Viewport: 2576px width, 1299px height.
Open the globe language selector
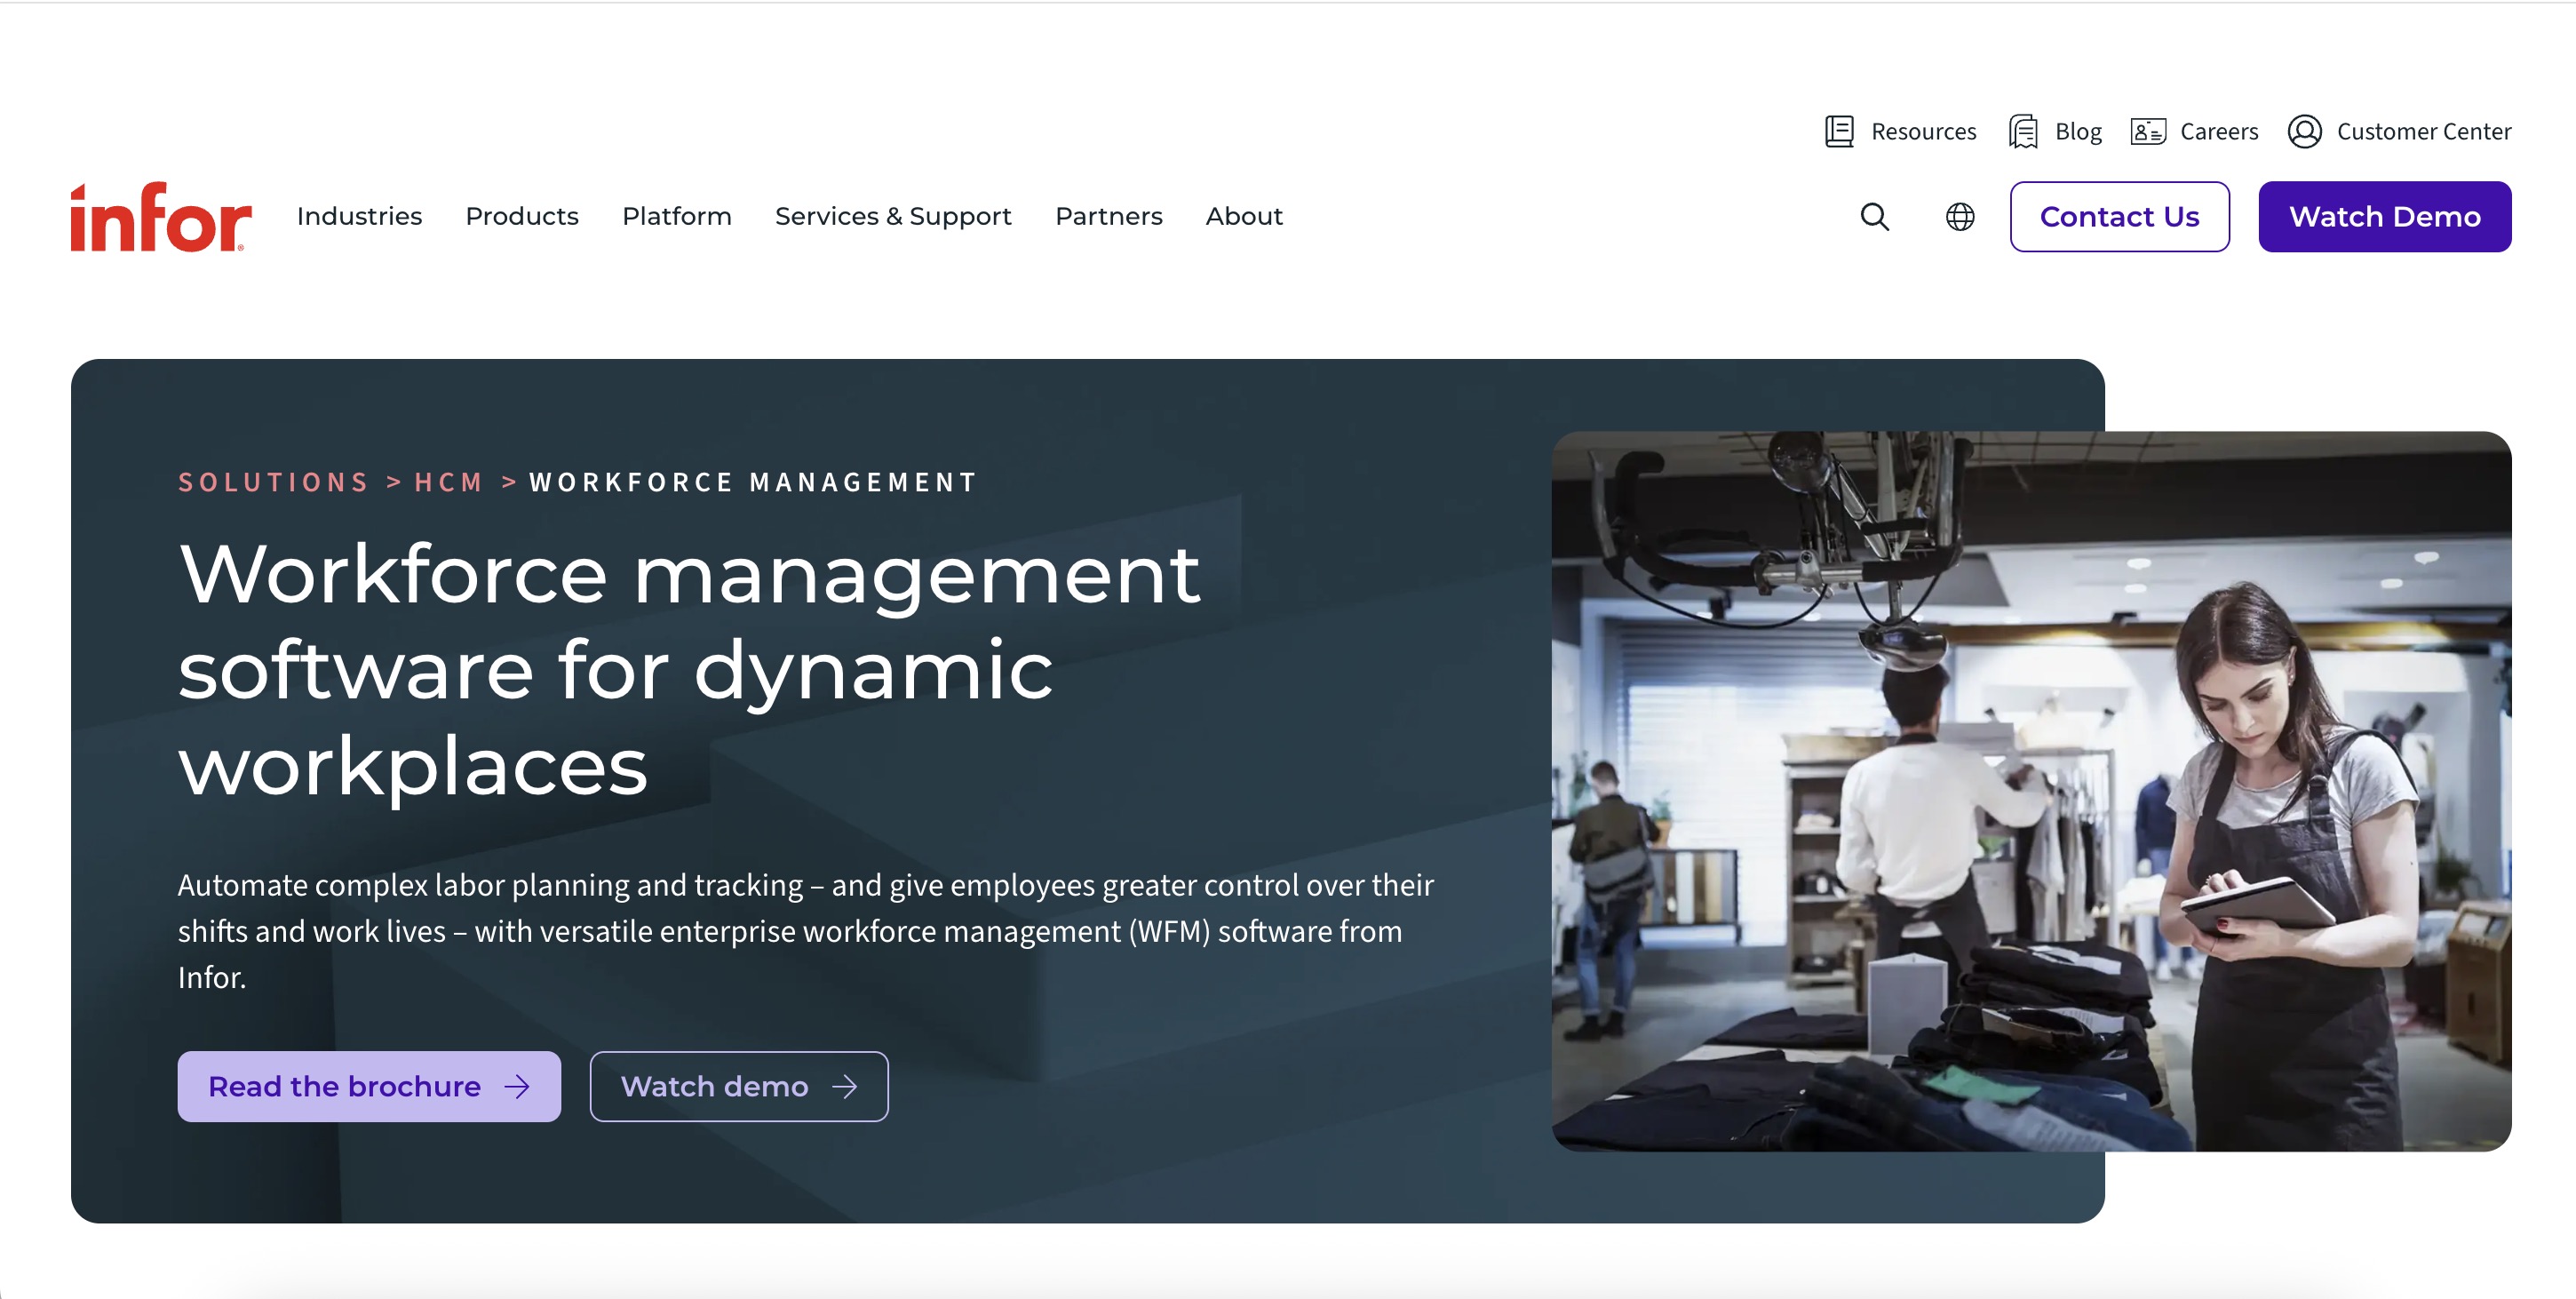(x=1960, y=216)
